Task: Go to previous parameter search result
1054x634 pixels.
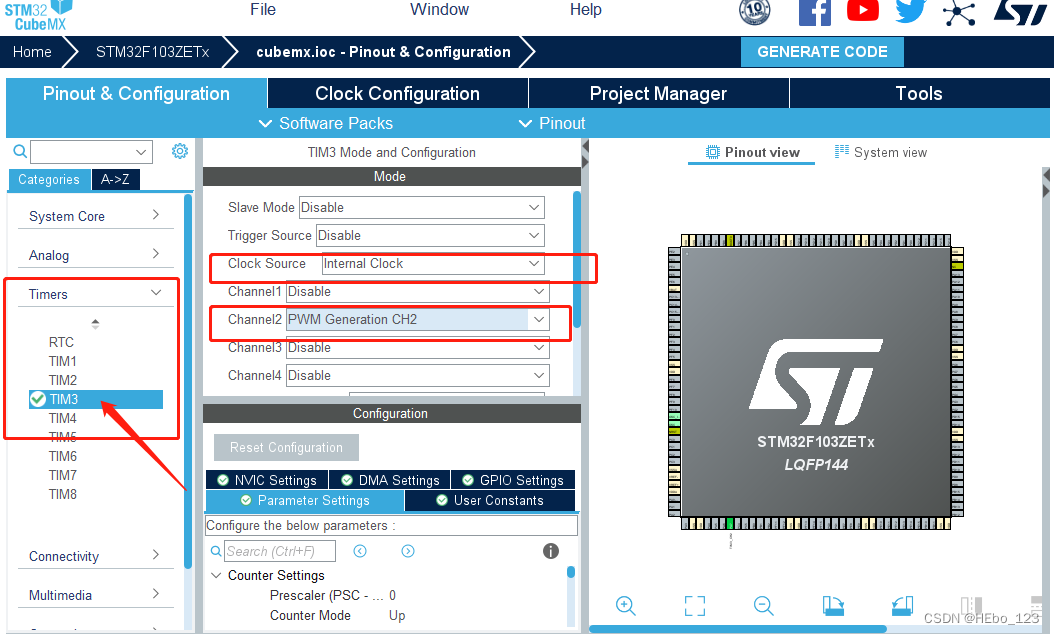Action: (360, 551)
